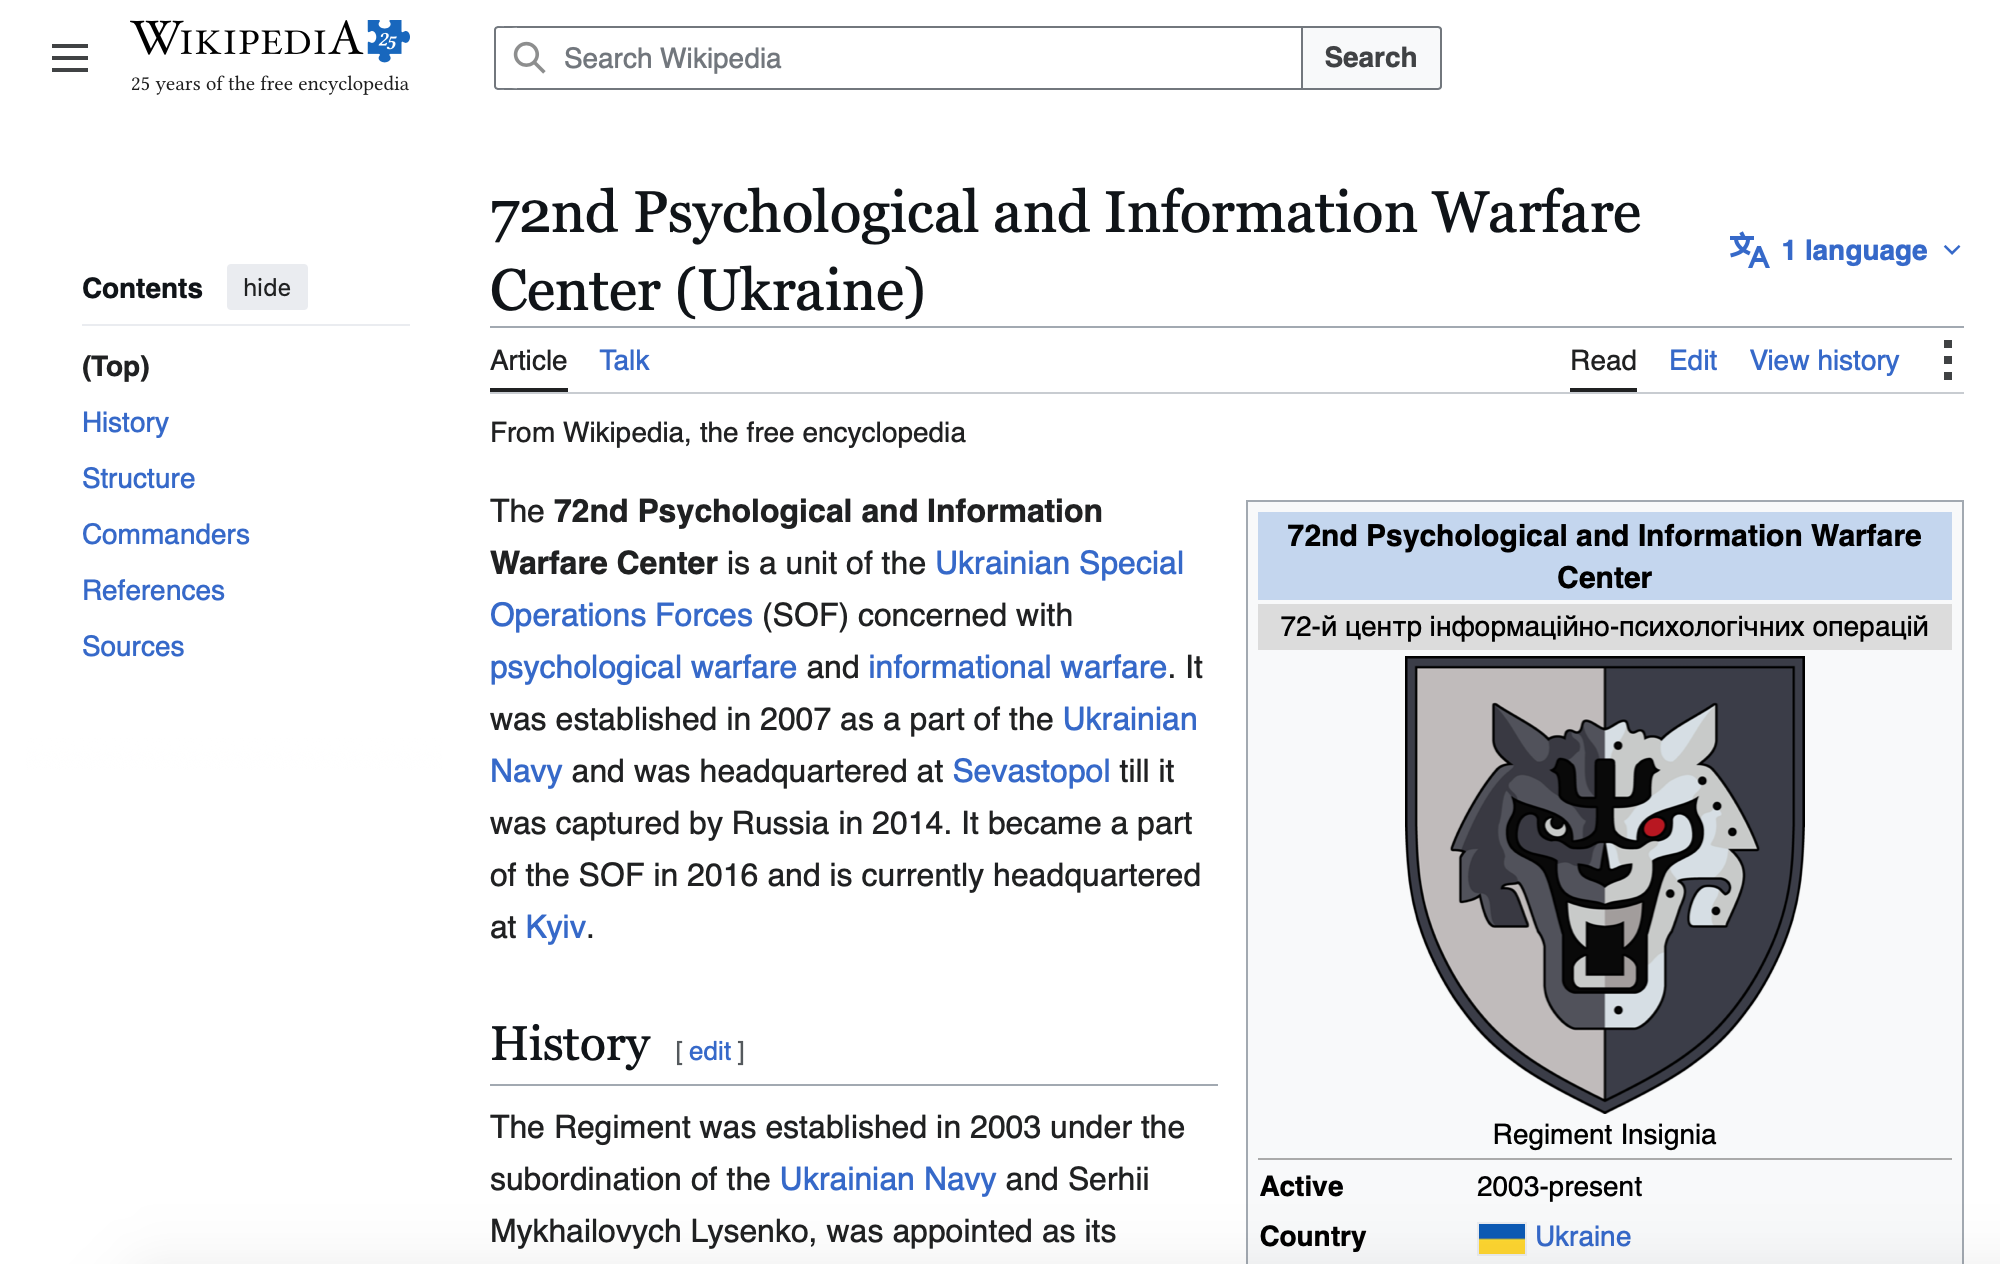Click the 'Active' infobox label
Screen dimensions: 2000x1264
[x=1301, y=1187]
